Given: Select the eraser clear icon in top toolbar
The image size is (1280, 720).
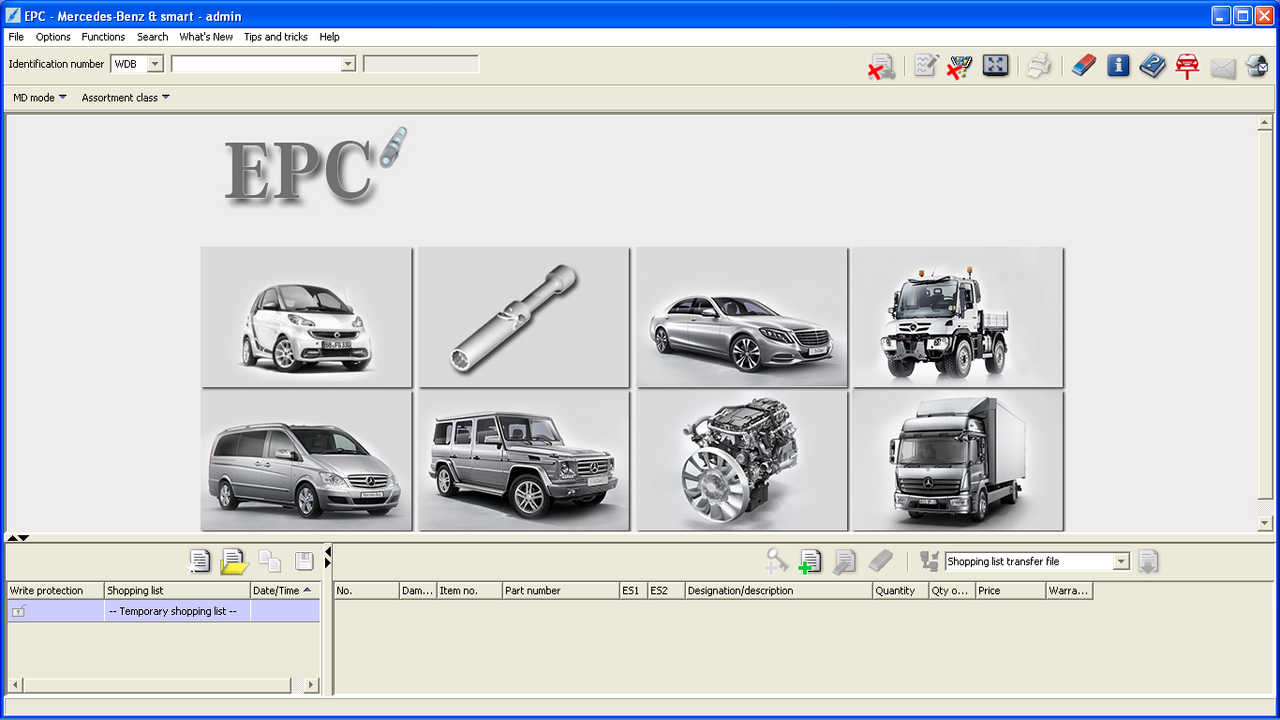Looking at the screenshot, I should pyautogui.click(x=1084, y=66).
